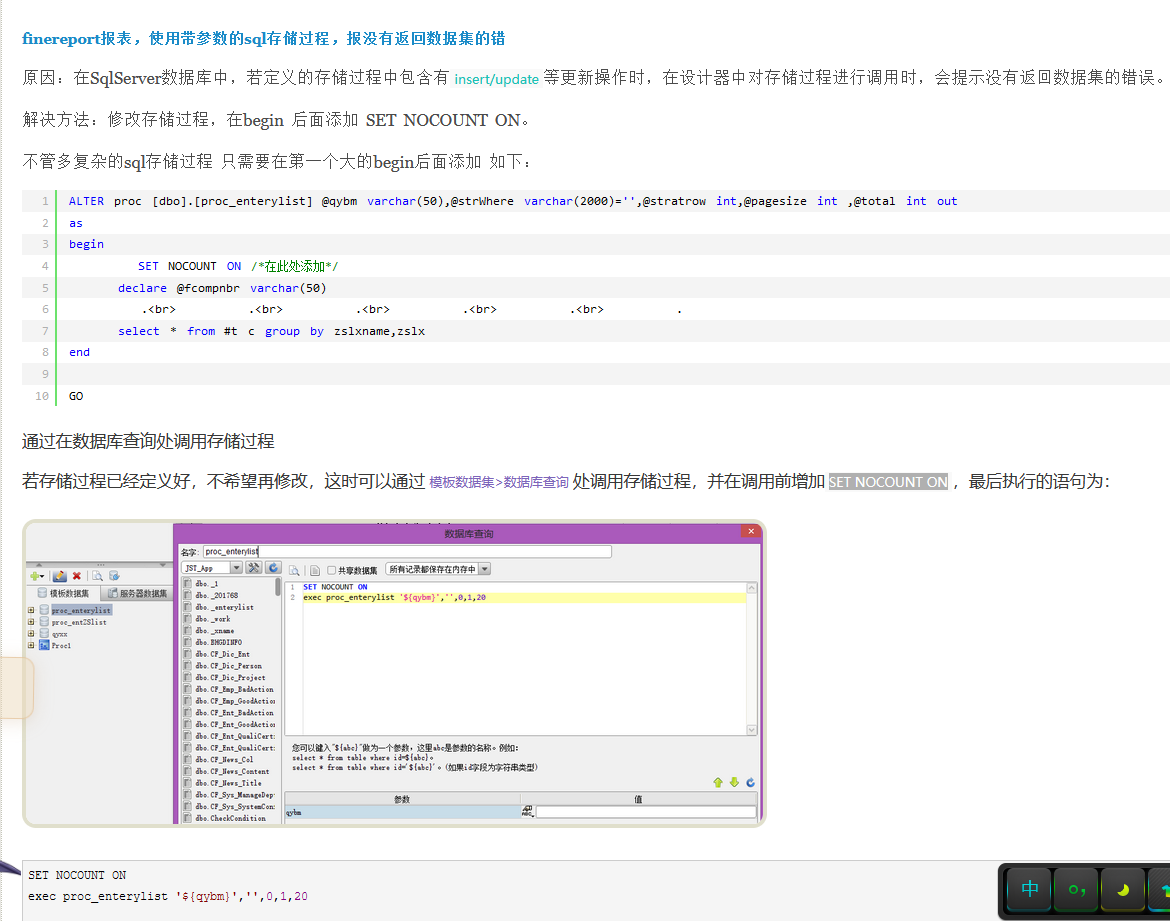Close the 数据库查询 dialog
Viewport: 1170px width, 921px height.
[751, 531]
